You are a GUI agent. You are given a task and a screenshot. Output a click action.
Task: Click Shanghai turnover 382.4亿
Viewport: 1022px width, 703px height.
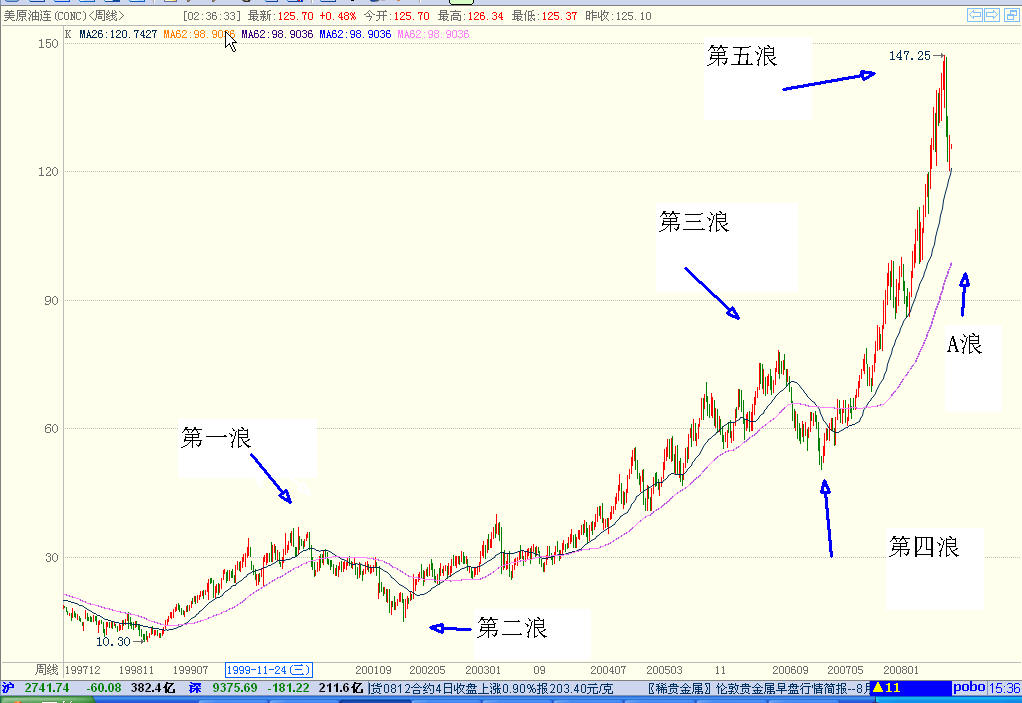click(153, 688)
